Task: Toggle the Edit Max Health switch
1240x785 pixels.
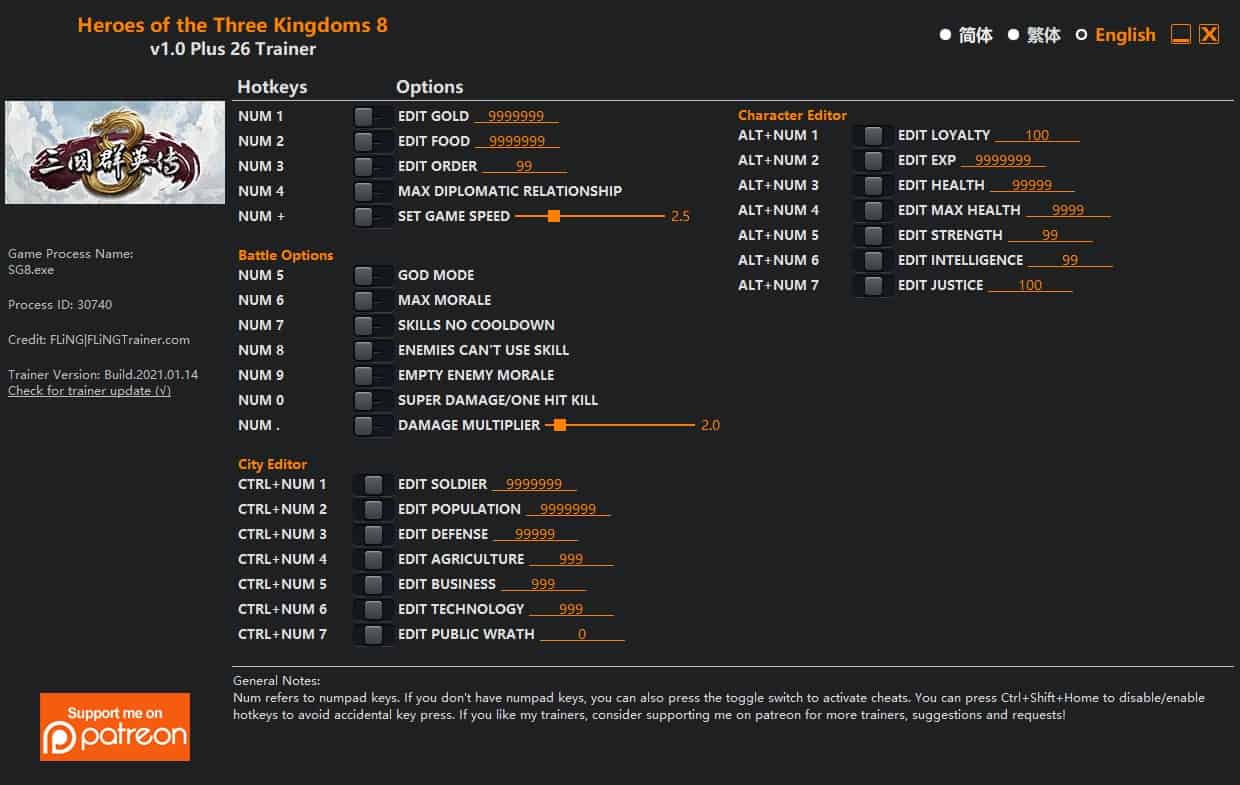Action: point(873,210)
